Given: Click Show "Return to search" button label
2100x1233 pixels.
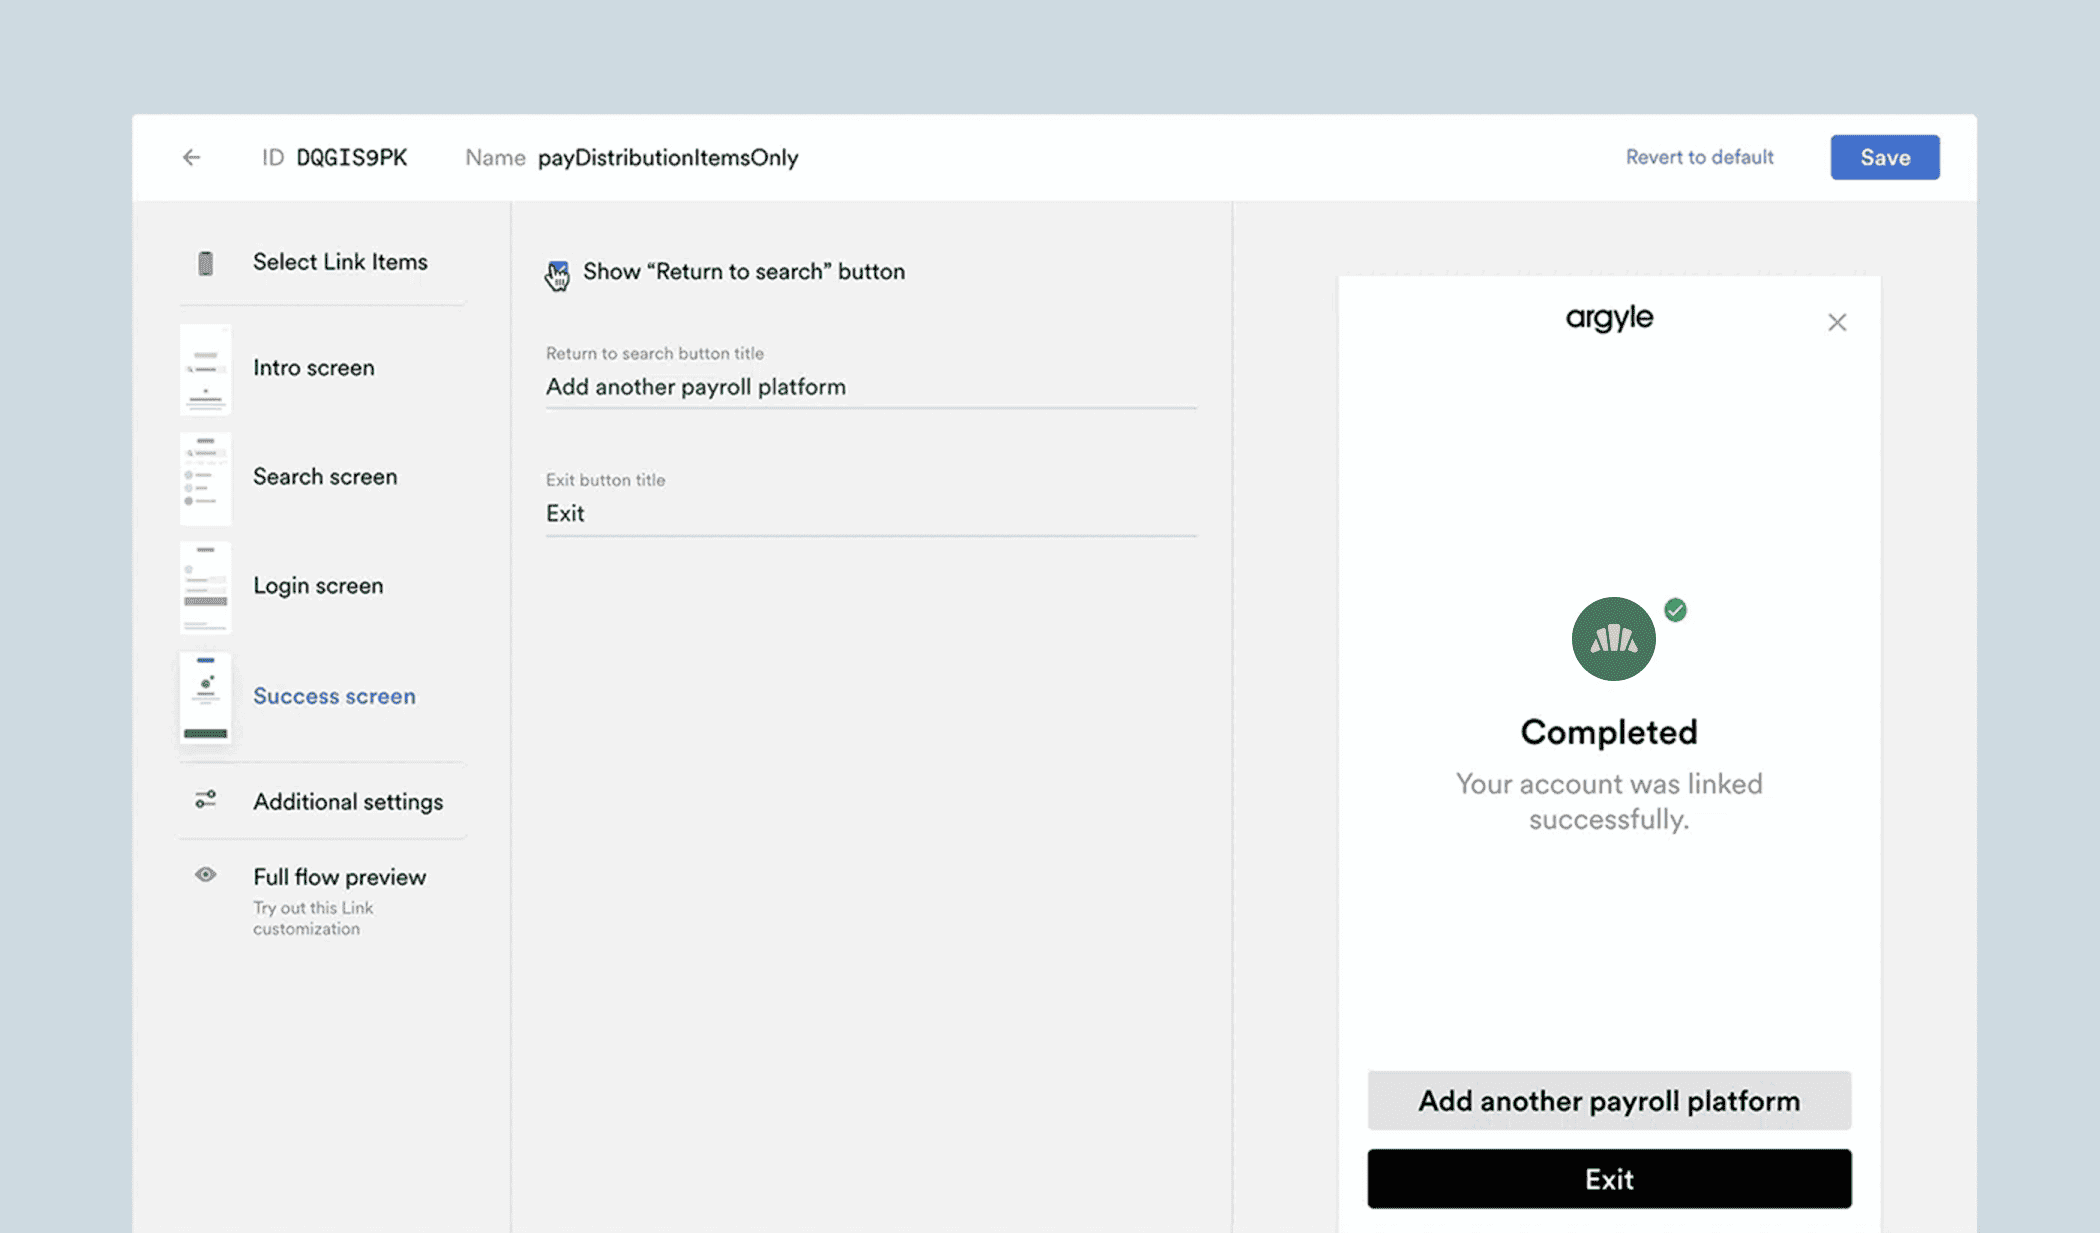Looking at the screenshot, I should 744,272.
